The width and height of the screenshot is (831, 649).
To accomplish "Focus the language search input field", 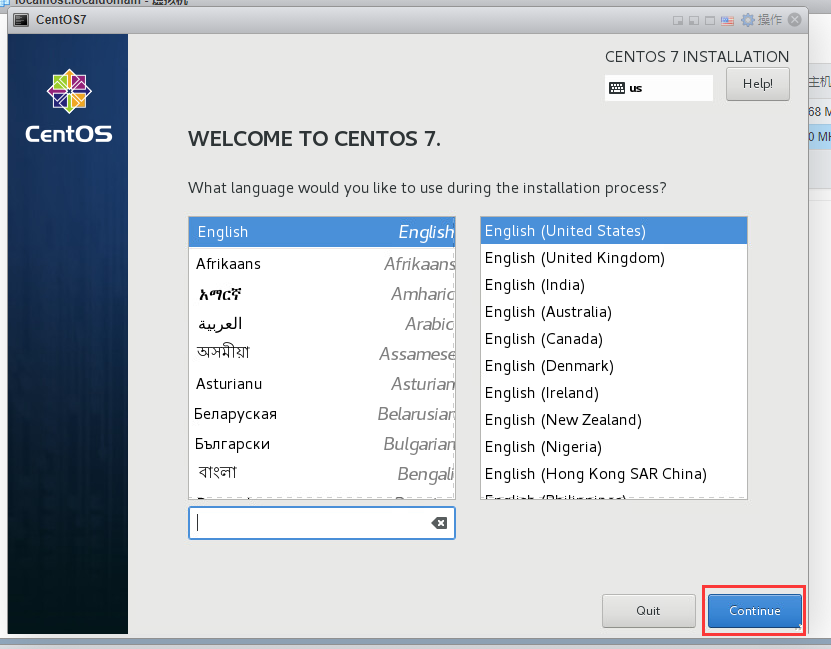I will coord(322,523).
